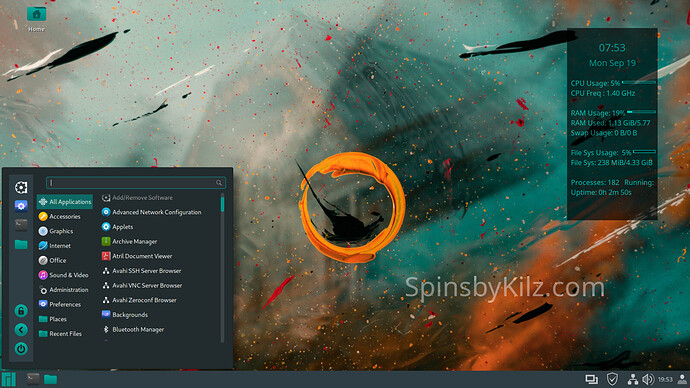Open the sound volume applet
This screenshot has width=690, height=388.
coord(648,379)
